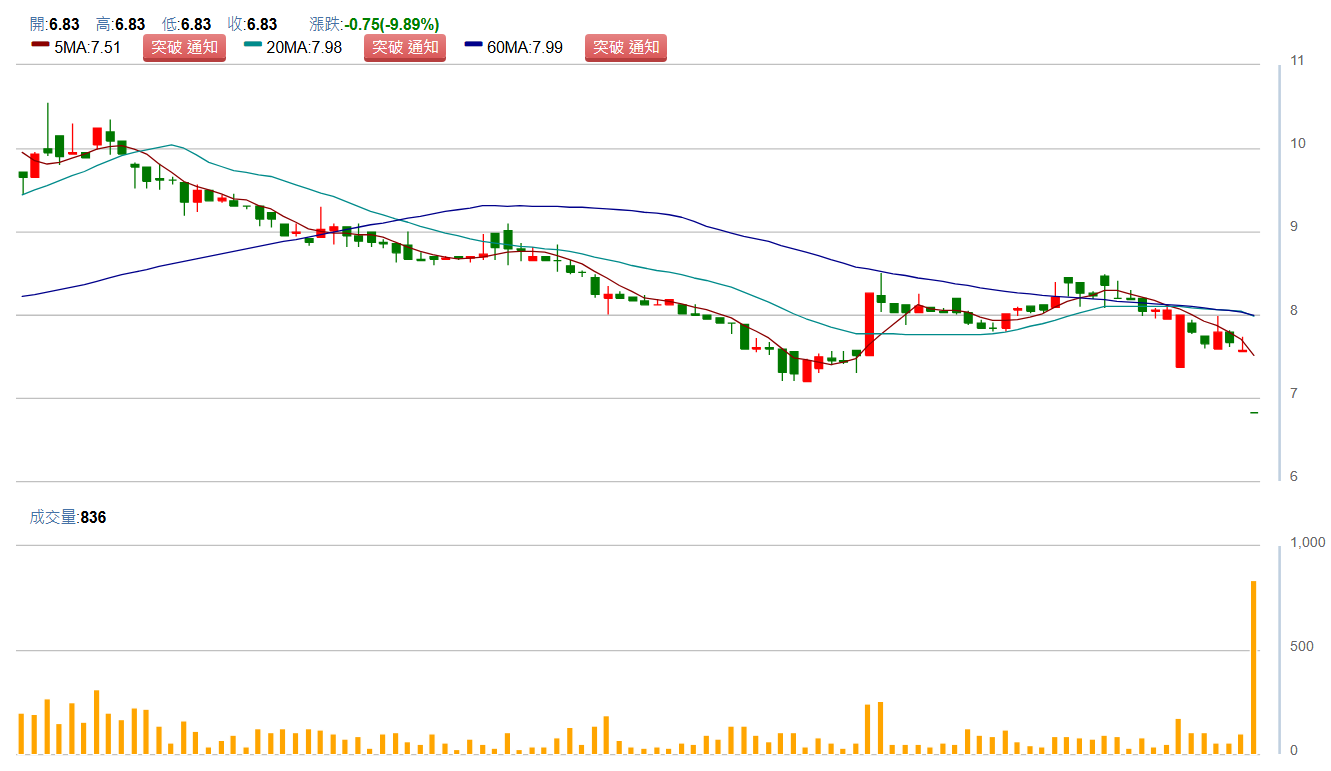Click the tallest orange volume bar

(1254, 667)
